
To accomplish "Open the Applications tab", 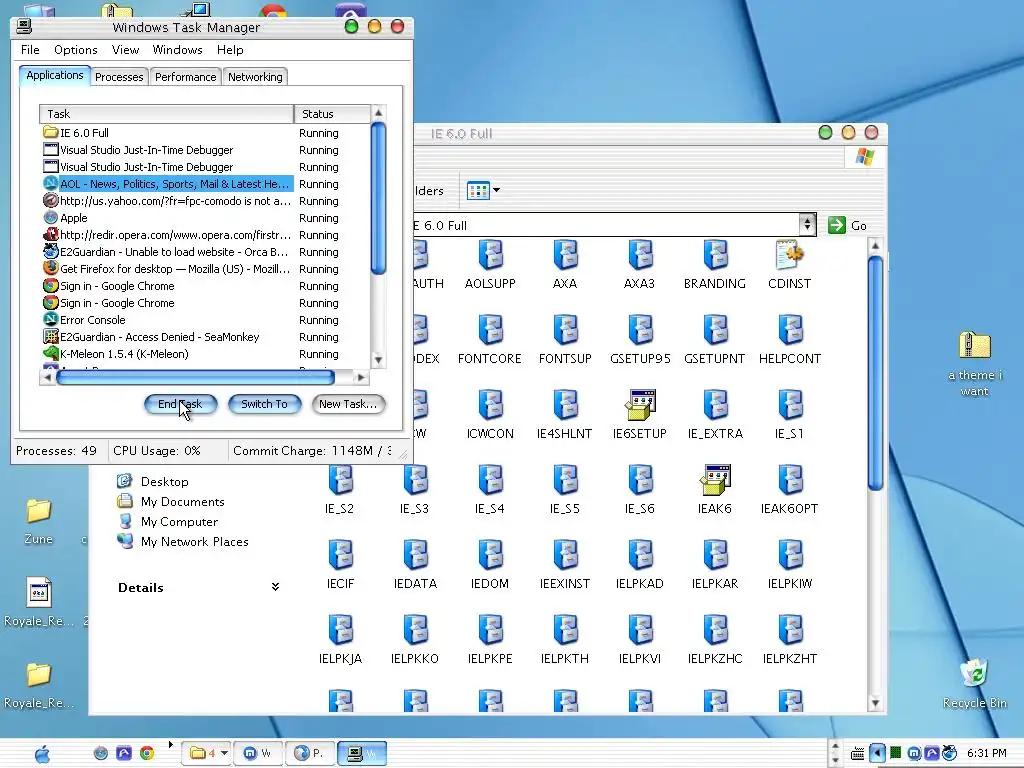I will (55, 75).
